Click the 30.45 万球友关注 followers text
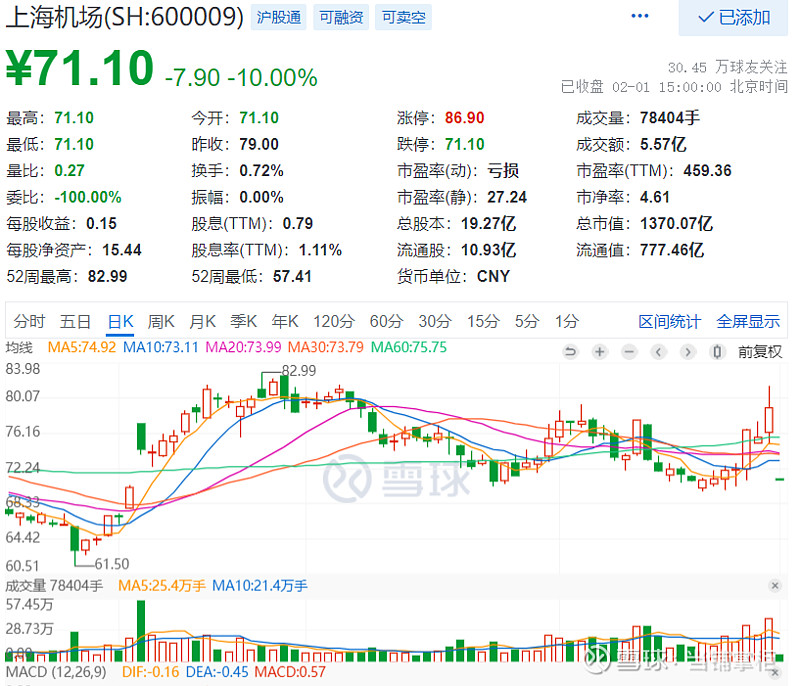The height and width of the screenshot is (686, 800). [x=728, y=67]
